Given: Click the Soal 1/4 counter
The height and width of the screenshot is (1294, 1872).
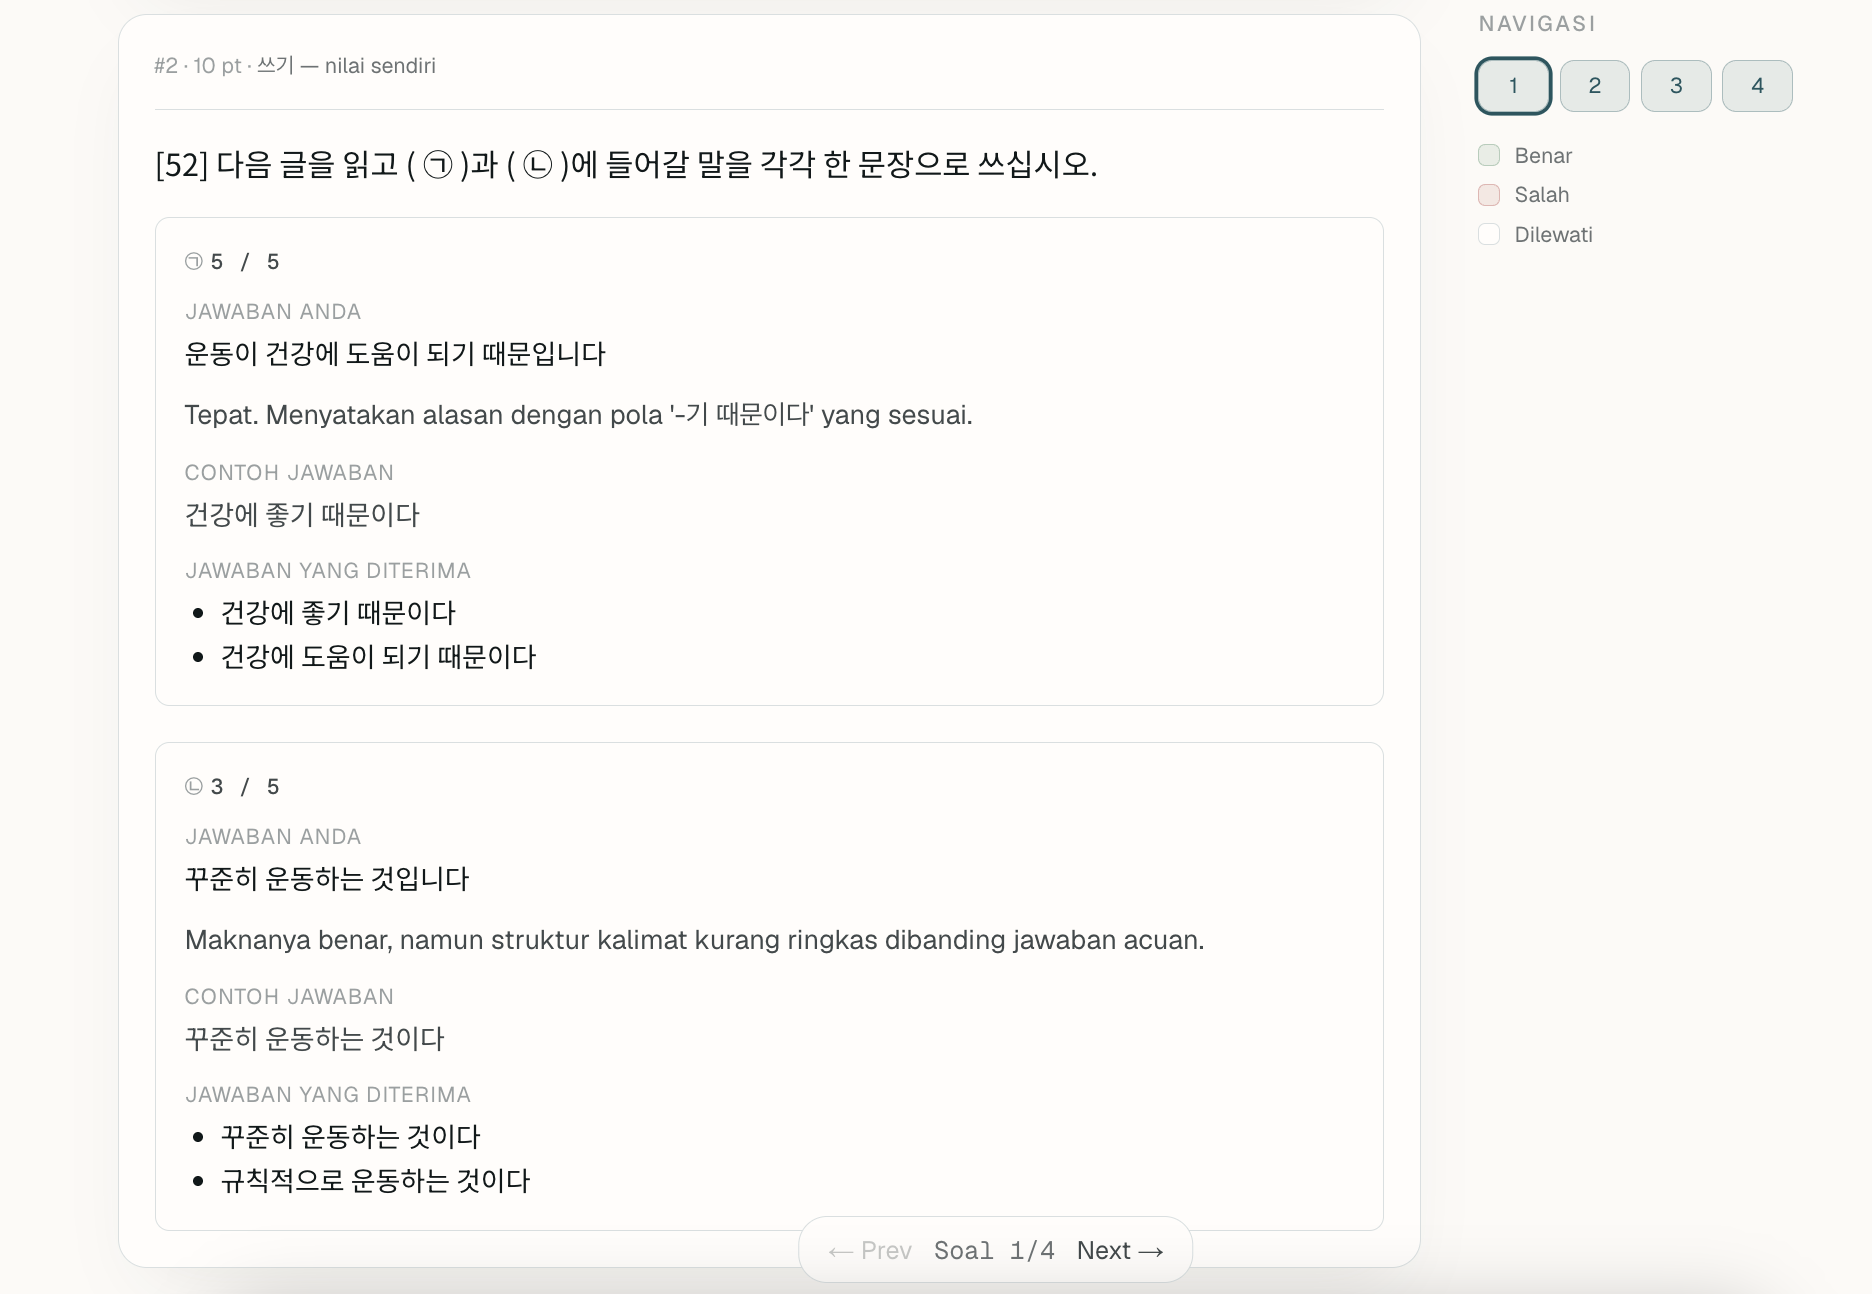Looking at the screenshot, I should (x=994, y=1250).
